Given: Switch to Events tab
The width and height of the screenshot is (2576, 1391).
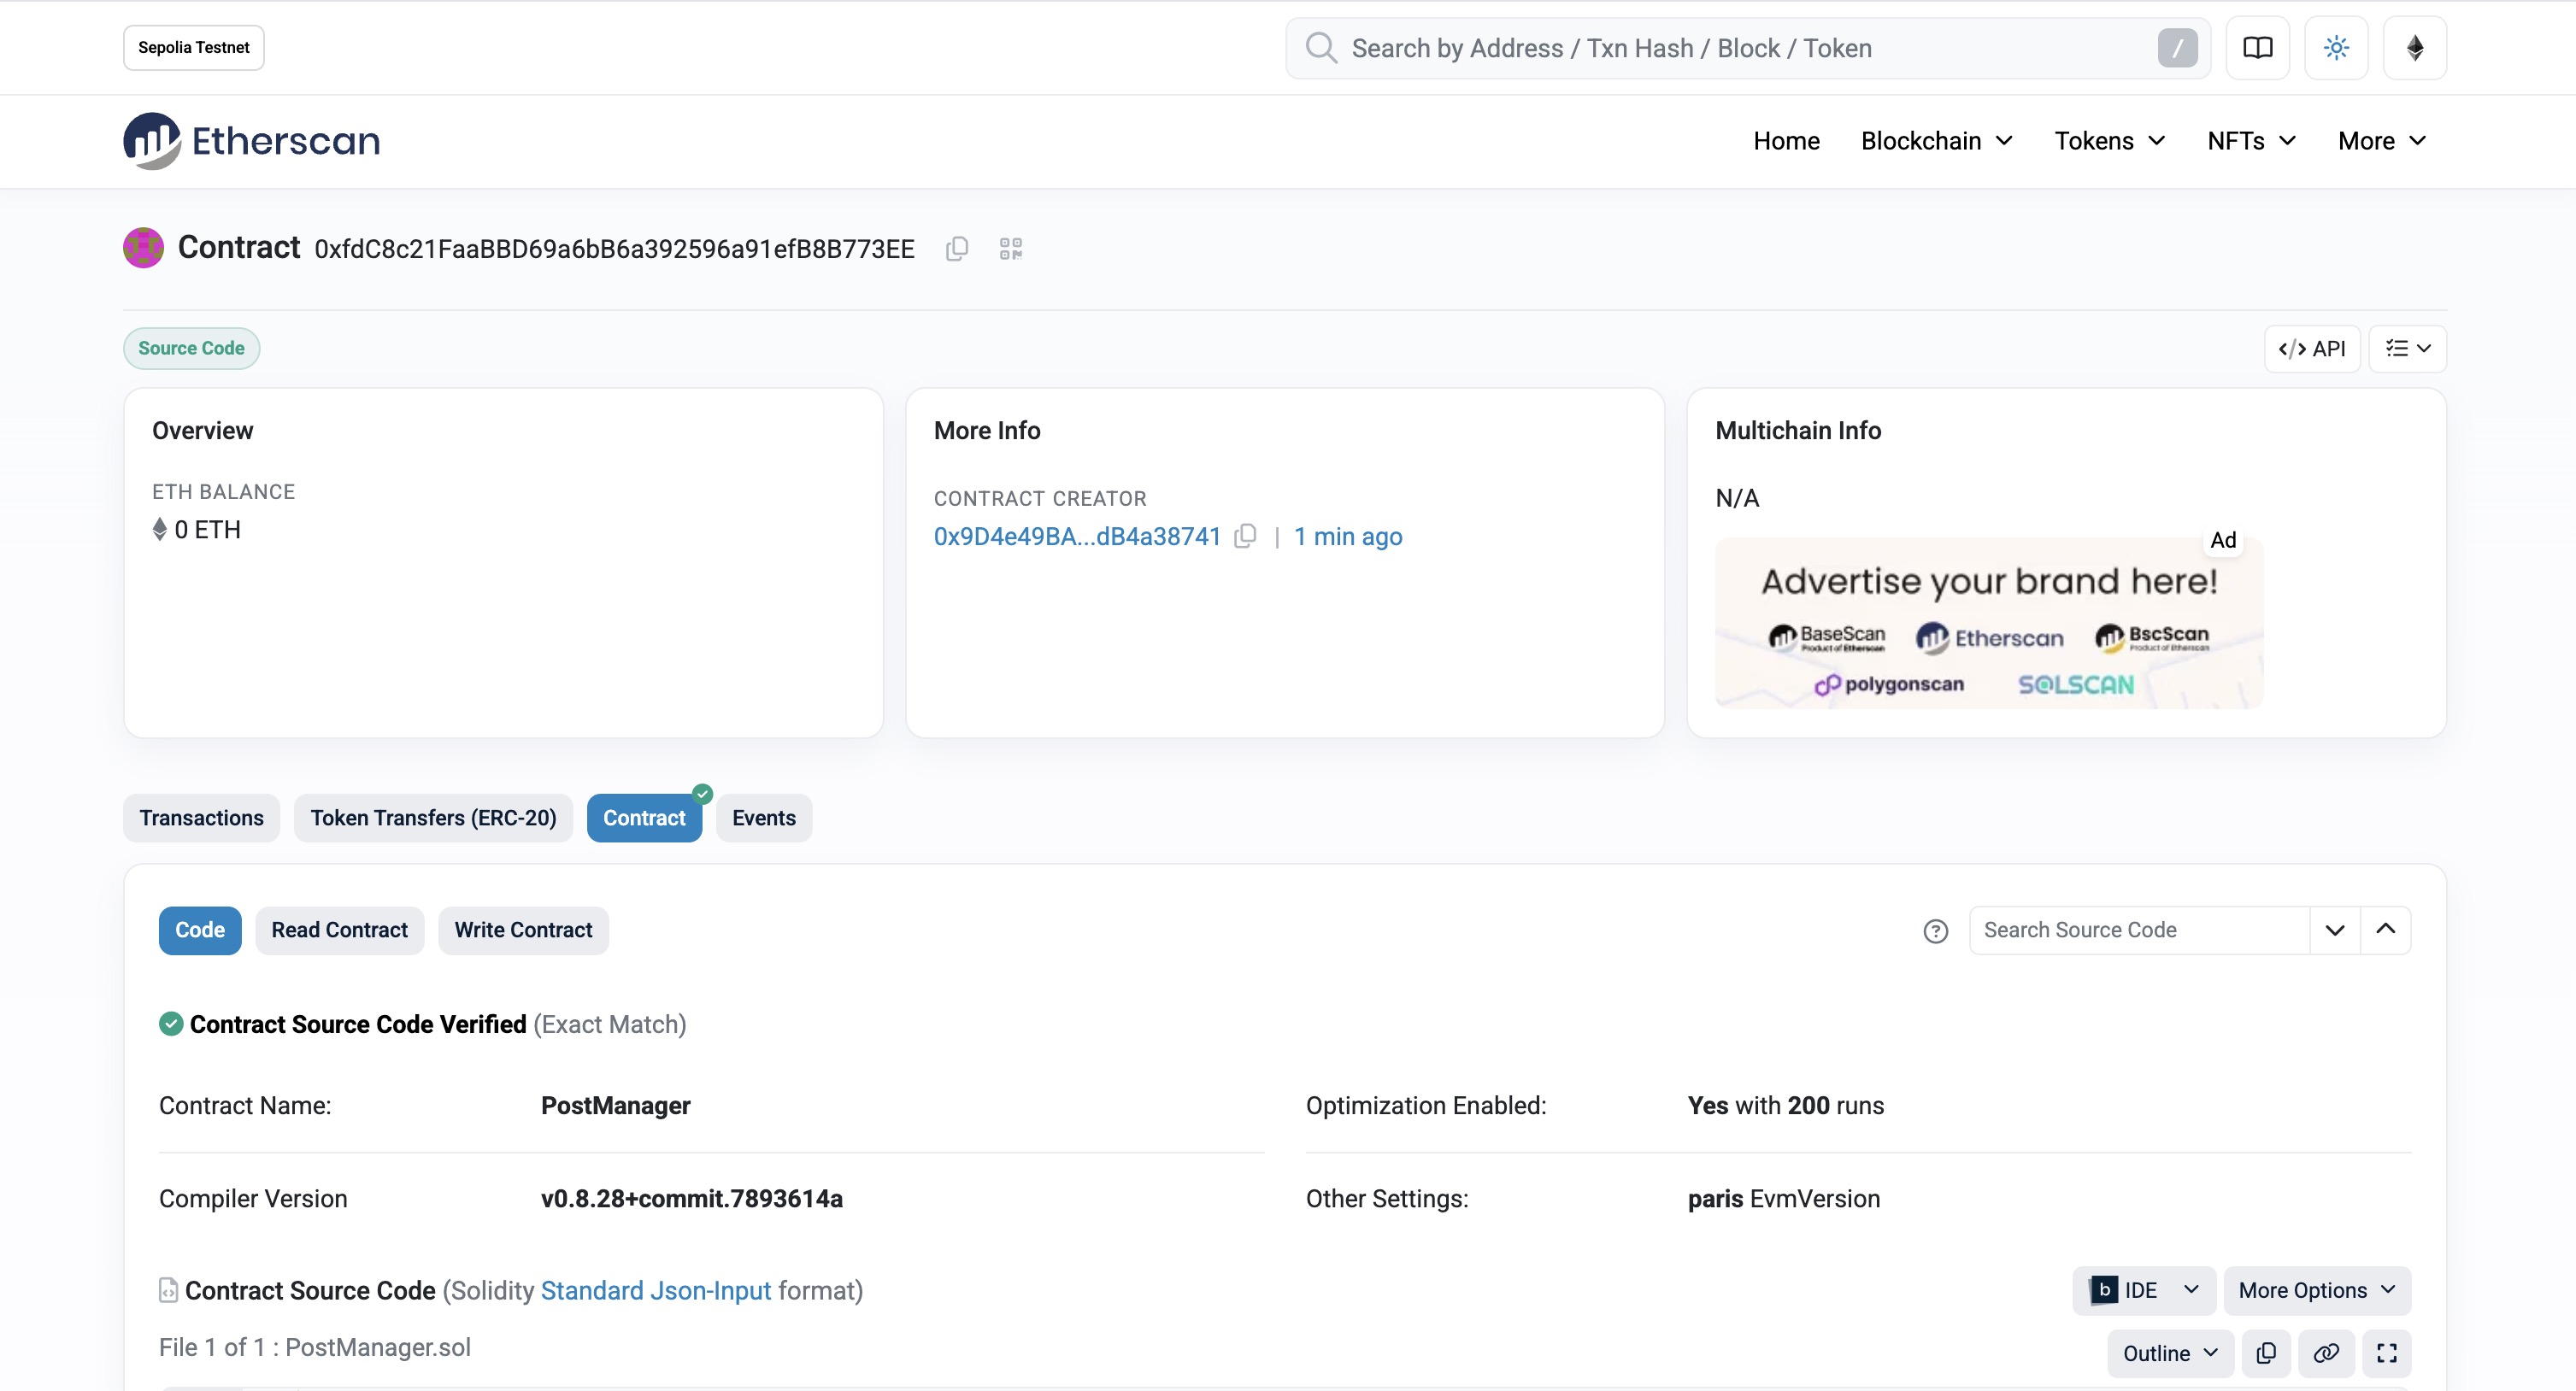Looking at the screenshot, I should pyautogui.click(x=764, y=818).
